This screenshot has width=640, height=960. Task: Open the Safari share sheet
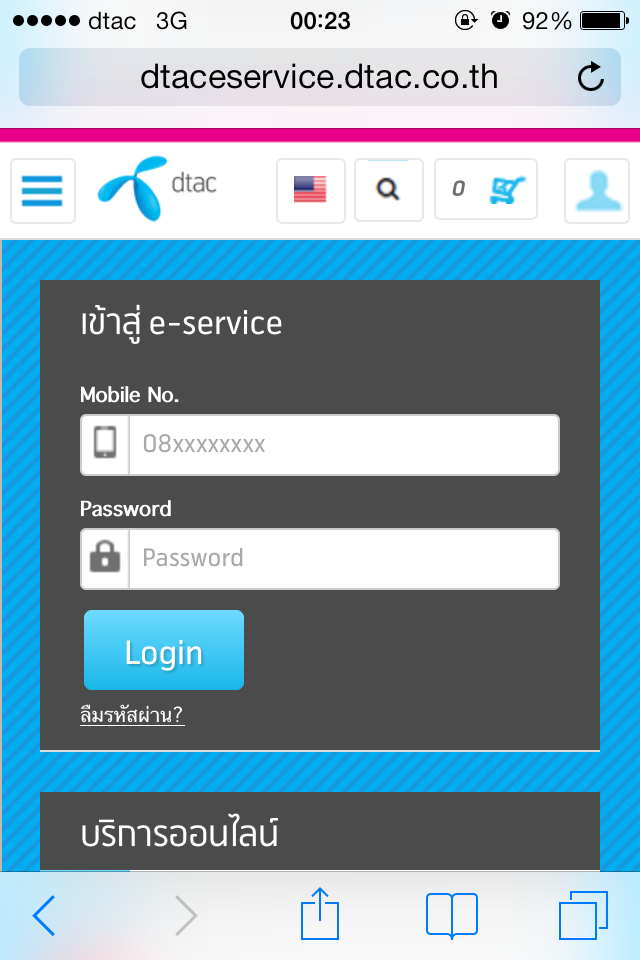click(320, 913)
